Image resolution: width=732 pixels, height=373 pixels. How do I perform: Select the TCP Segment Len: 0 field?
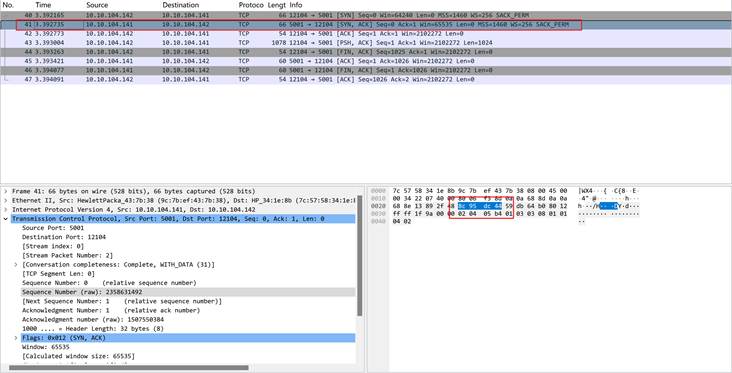[58, 274]
